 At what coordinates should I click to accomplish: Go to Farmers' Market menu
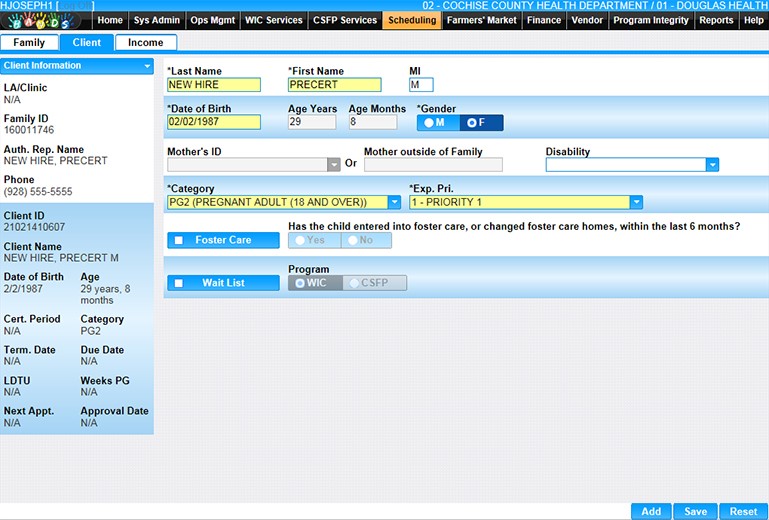coord(481,20)
